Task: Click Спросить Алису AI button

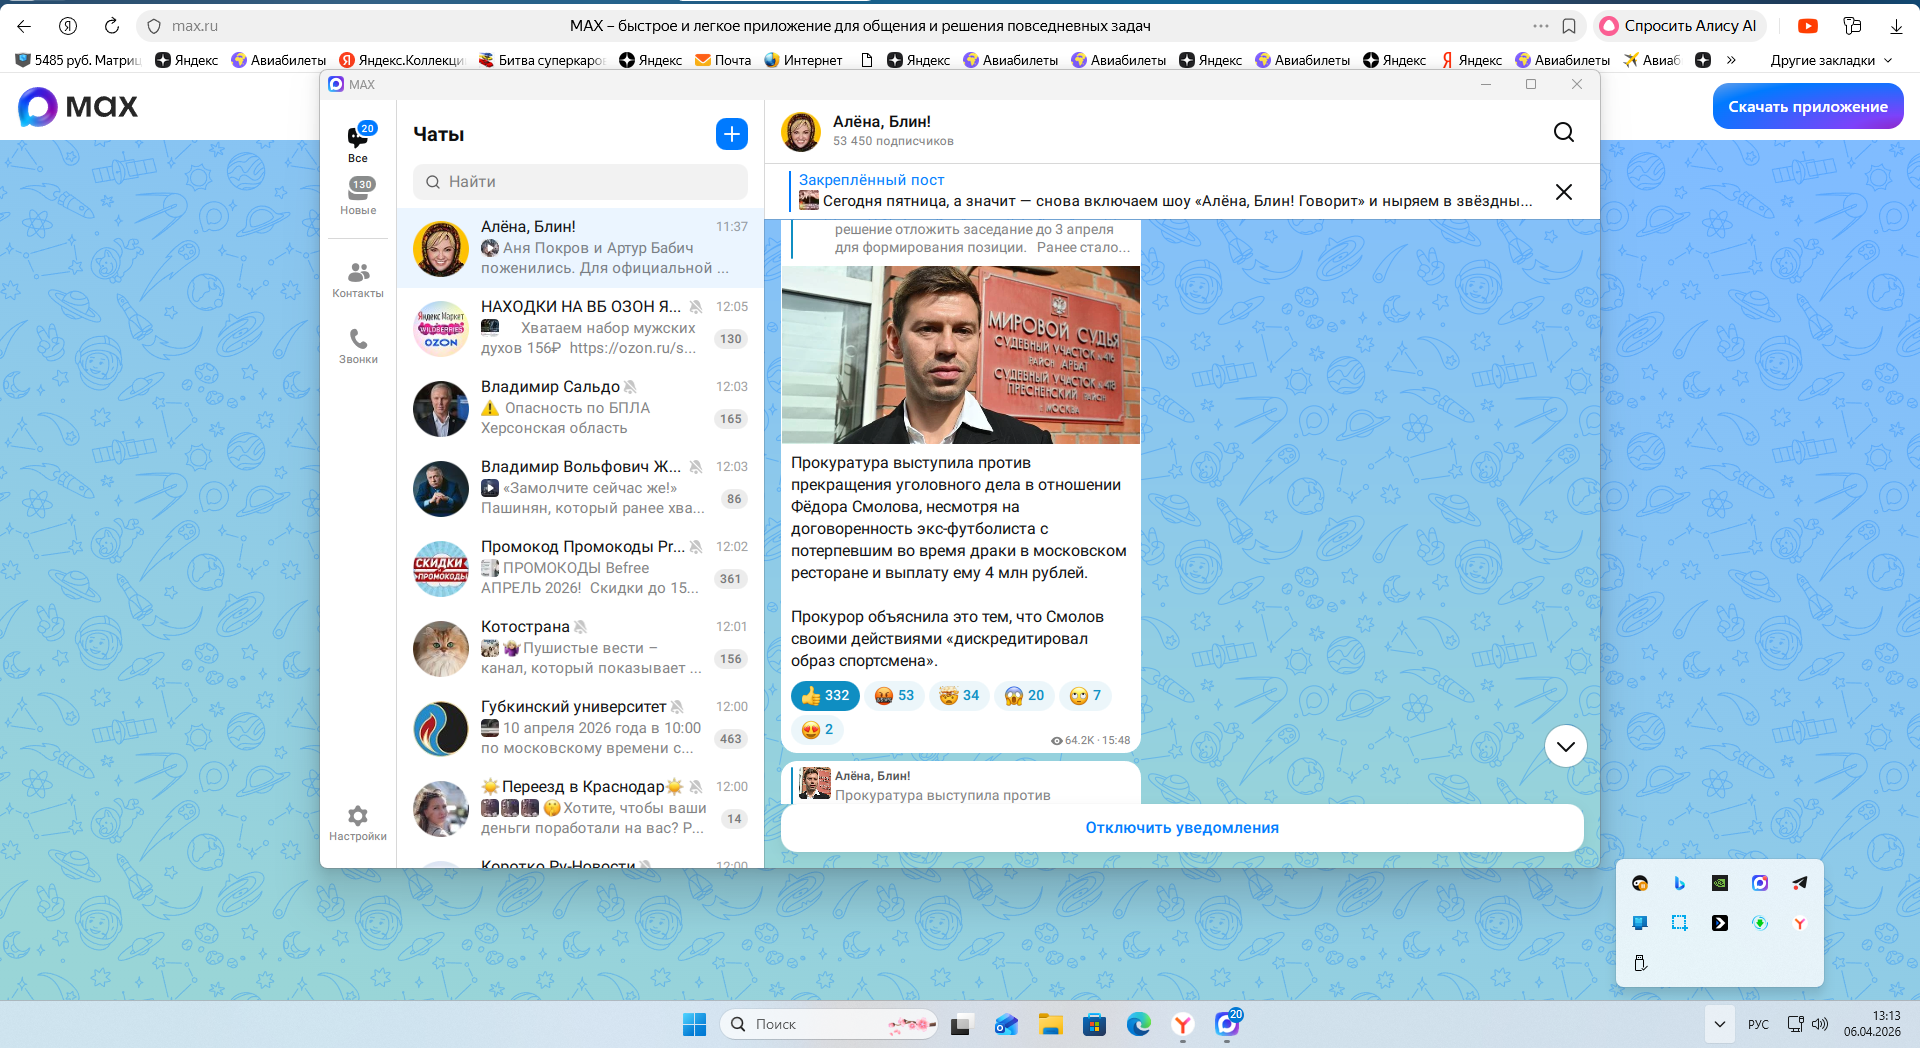Action: [x=1680, y=26]
